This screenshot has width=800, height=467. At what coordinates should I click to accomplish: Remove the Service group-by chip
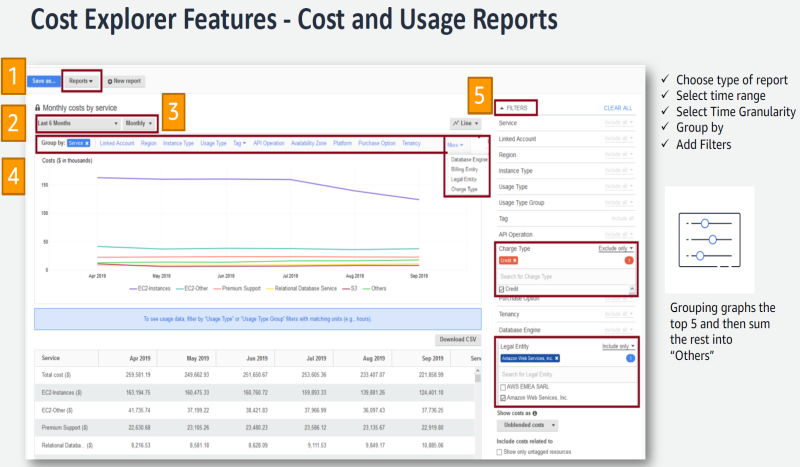87,143
